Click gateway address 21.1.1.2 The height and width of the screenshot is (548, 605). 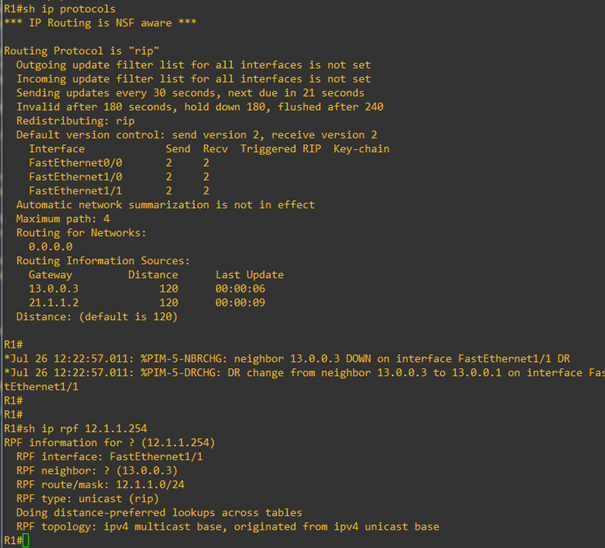pos(54,303)
